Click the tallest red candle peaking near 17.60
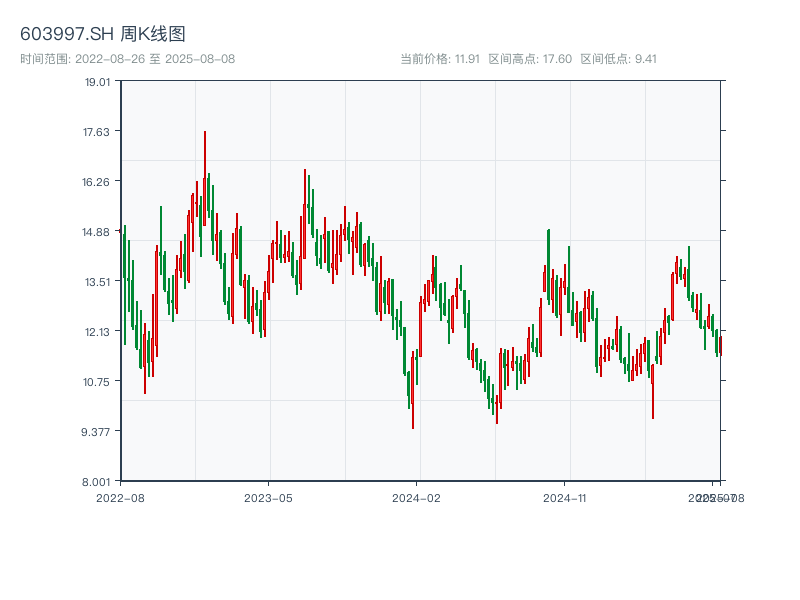The image size is (800, 600). [205, 179]
